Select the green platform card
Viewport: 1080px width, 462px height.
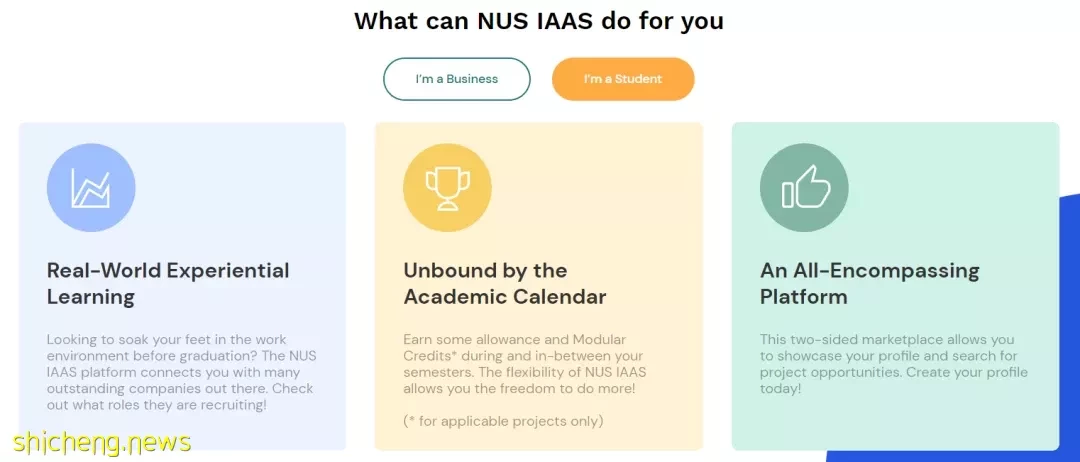point(895,286)
